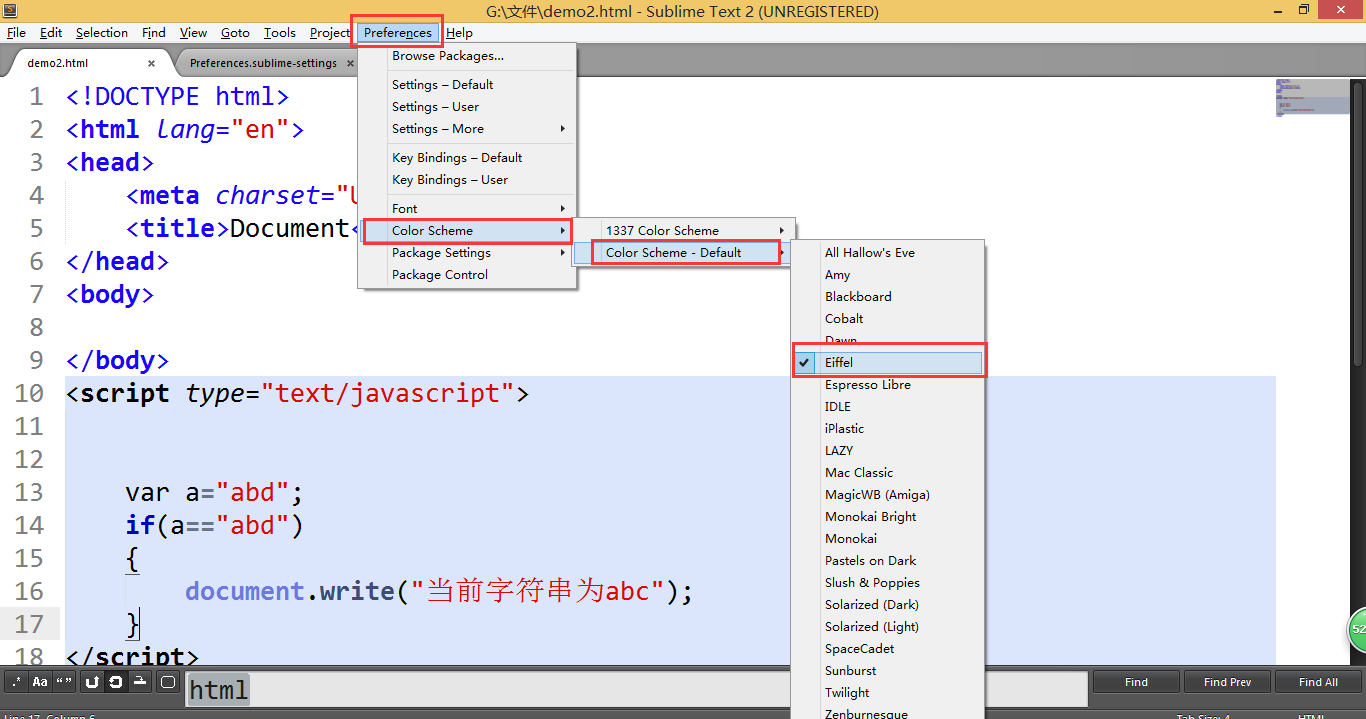This screenshot has height=719, width=1366.
Task: Choose Sunburst color scheme
Action: click(x=888, y=671)
